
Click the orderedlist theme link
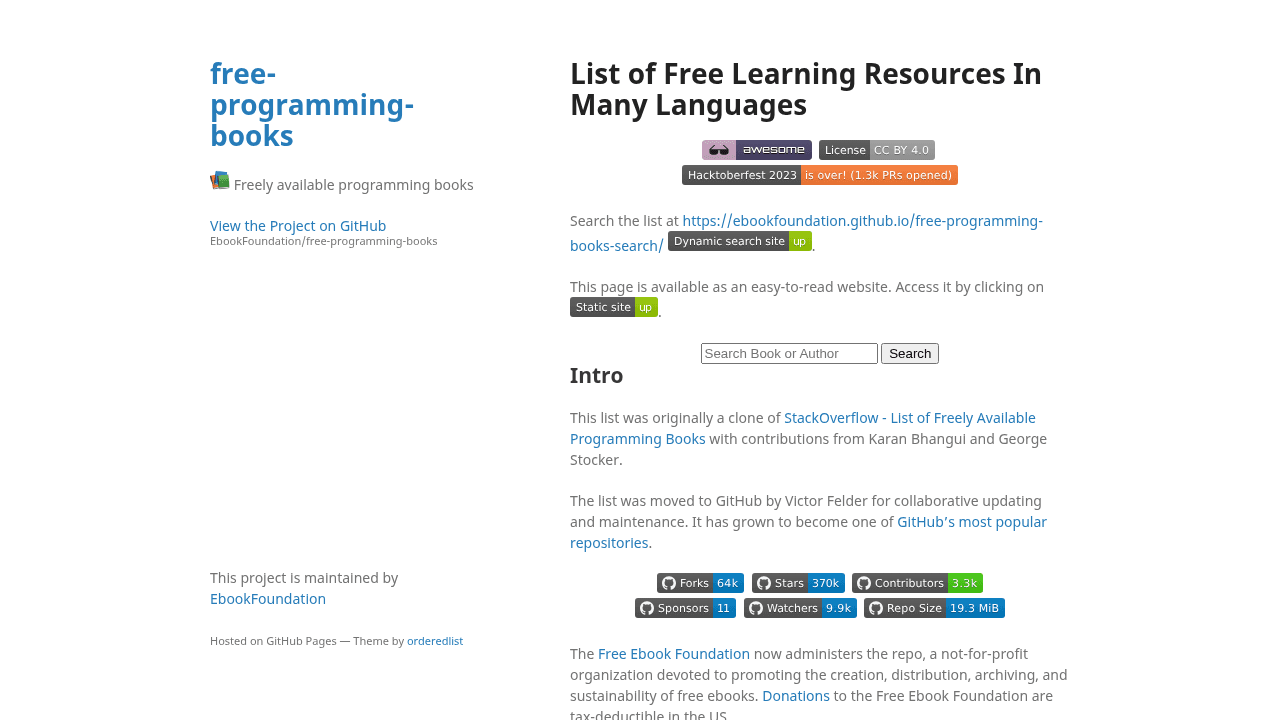pyautogui.click(x=435, y=641)
